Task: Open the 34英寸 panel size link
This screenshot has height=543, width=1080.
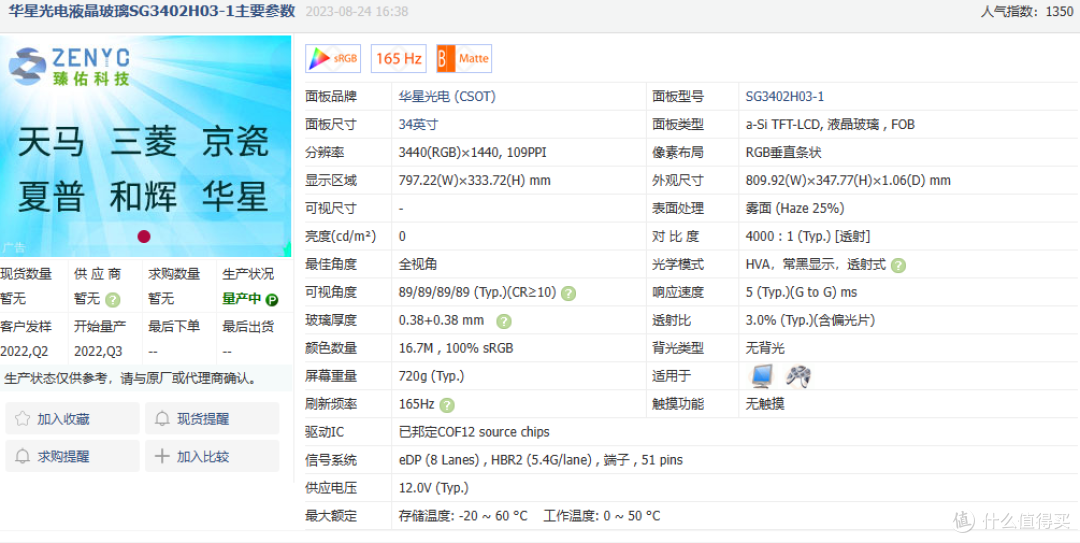Action: coord(418,125)
